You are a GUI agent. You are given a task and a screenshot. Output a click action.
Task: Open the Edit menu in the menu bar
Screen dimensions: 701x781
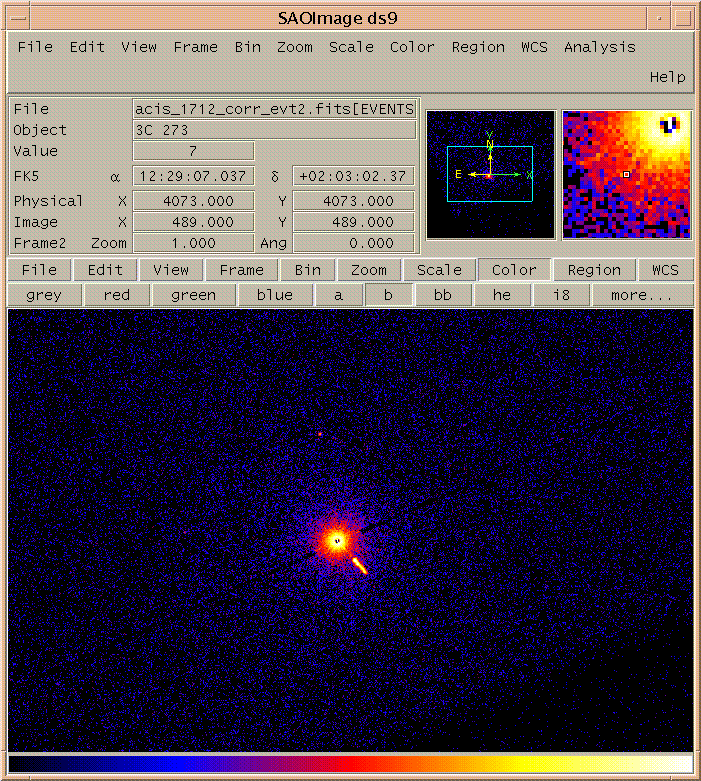(87, 47)
